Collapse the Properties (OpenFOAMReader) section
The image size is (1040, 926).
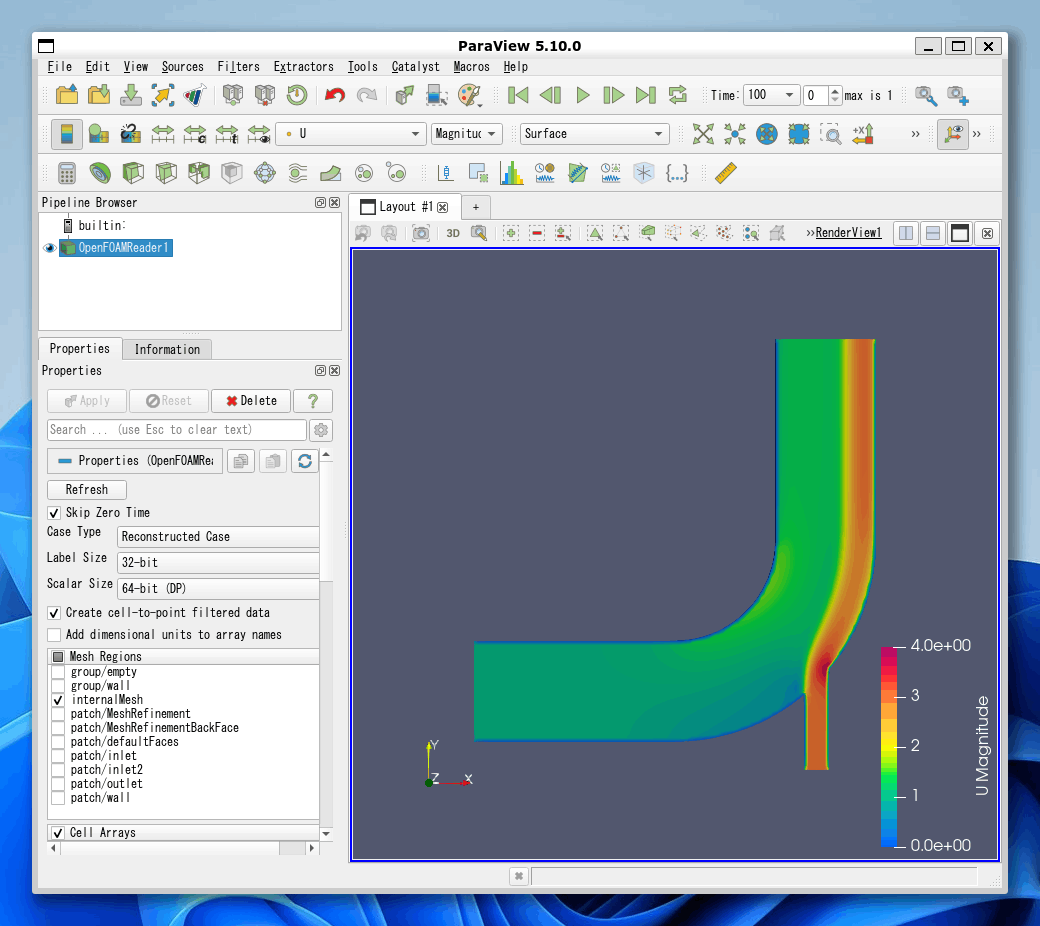pyautogui.click(x=135, y=460)
